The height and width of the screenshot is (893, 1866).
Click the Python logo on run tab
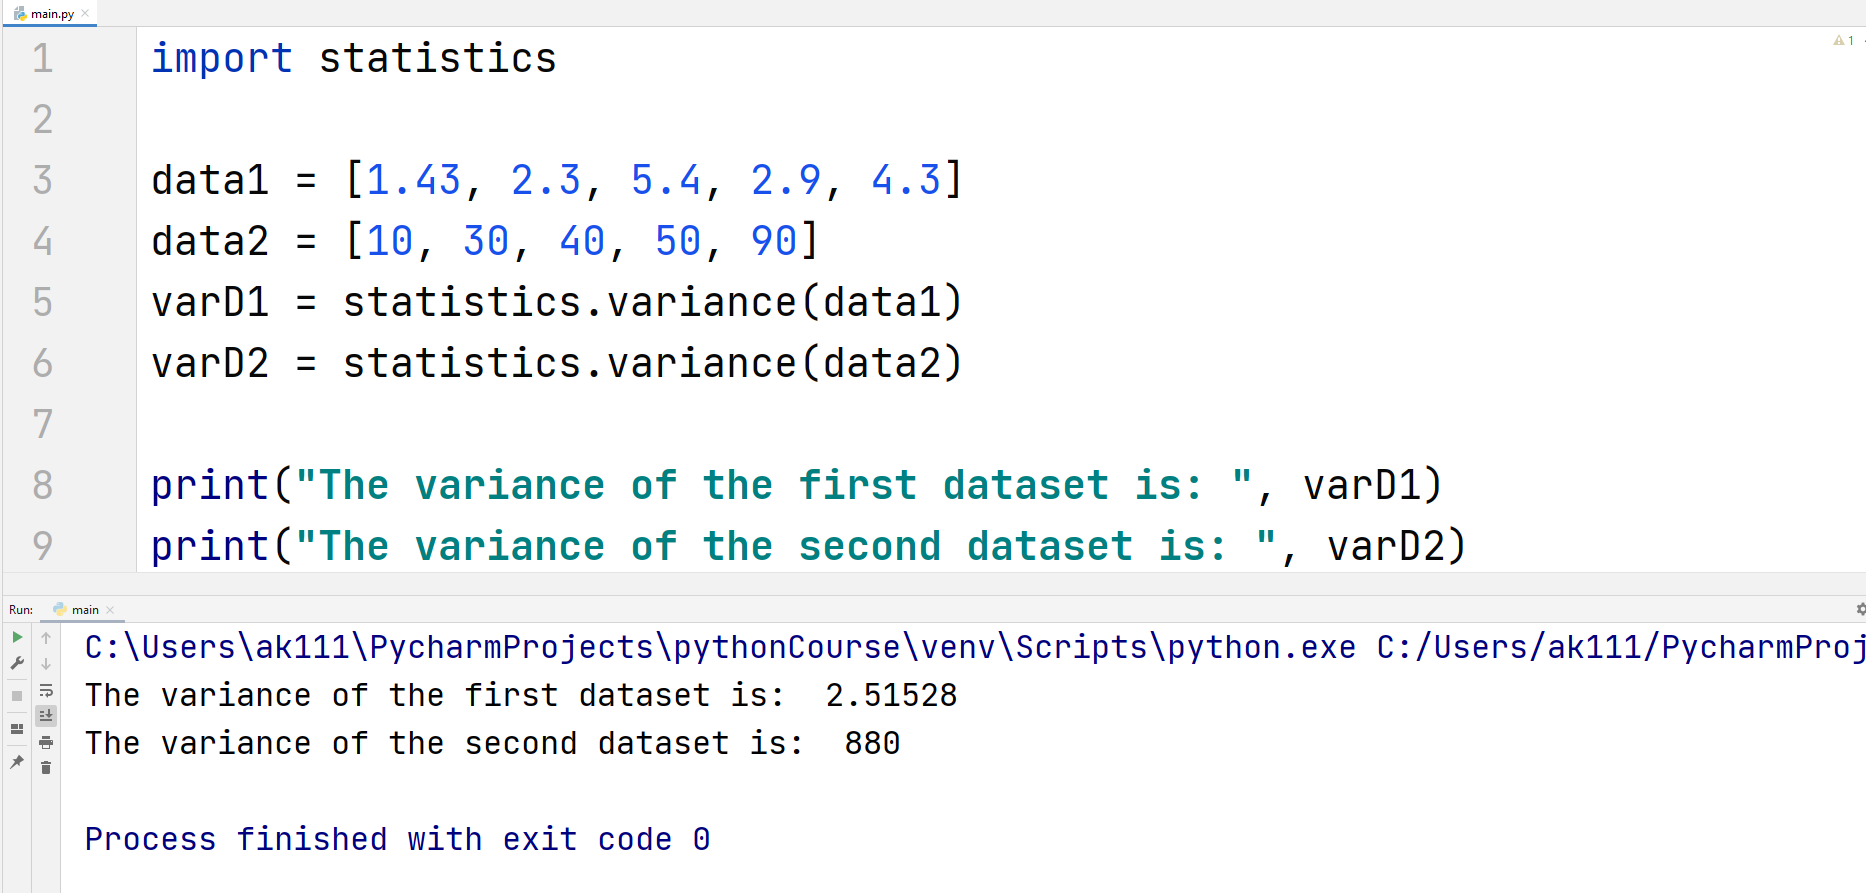pos(60,609)
